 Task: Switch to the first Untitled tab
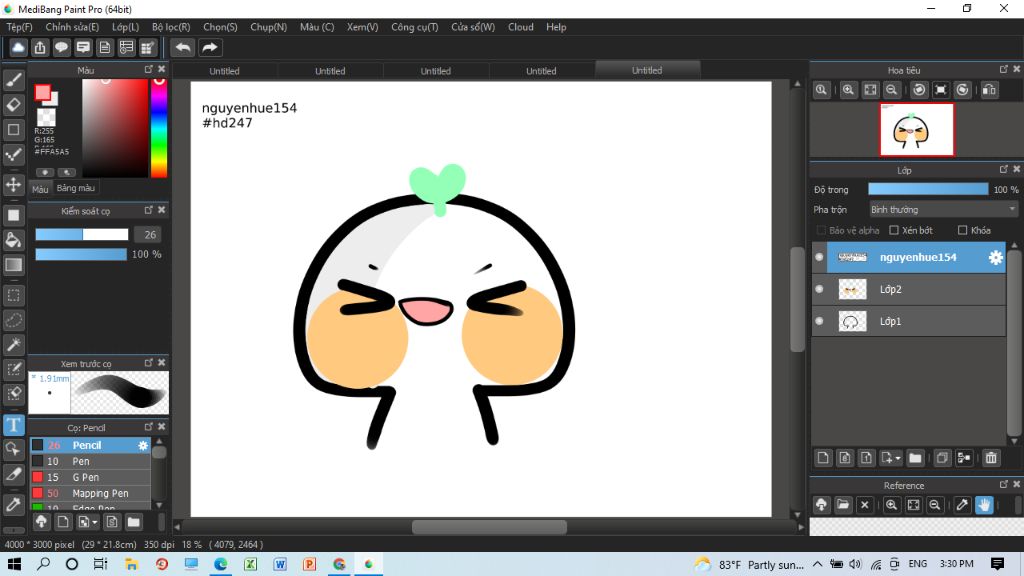[225, 71]
